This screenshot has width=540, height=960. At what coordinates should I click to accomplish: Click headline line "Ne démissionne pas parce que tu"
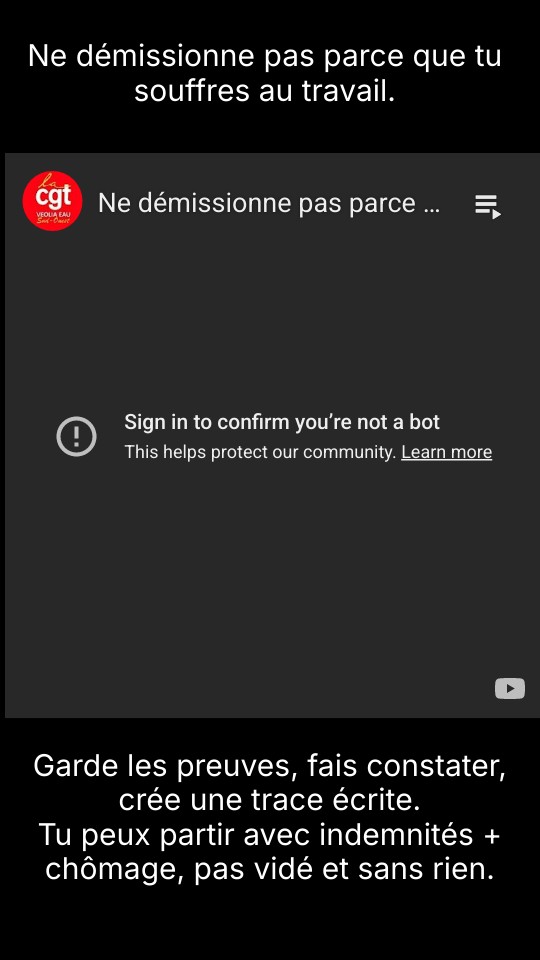[264, 56]
